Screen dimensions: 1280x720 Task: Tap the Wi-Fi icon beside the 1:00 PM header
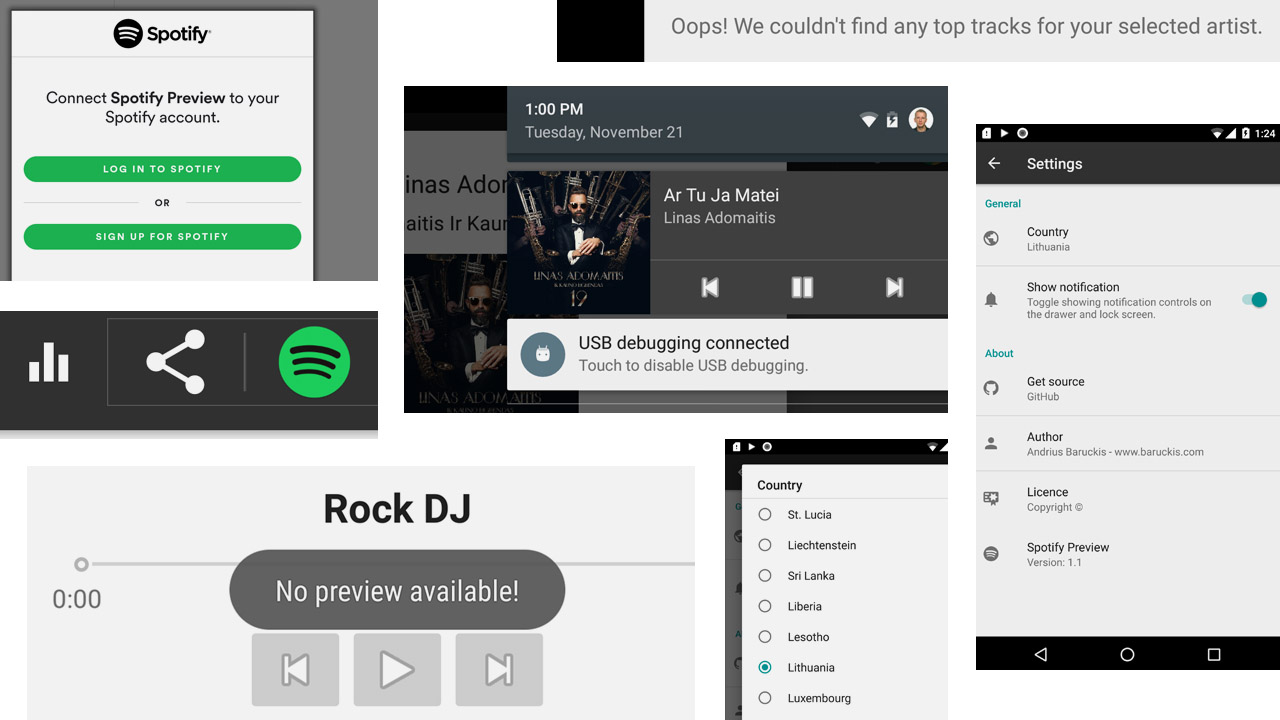coord(868,121)
